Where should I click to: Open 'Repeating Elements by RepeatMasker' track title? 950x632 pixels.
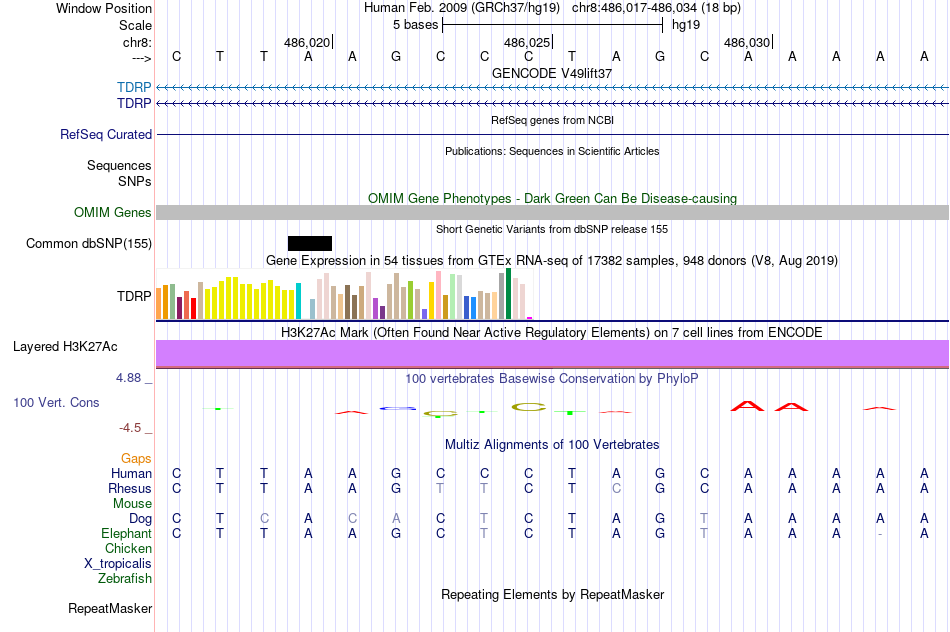(x=552, y=594)
